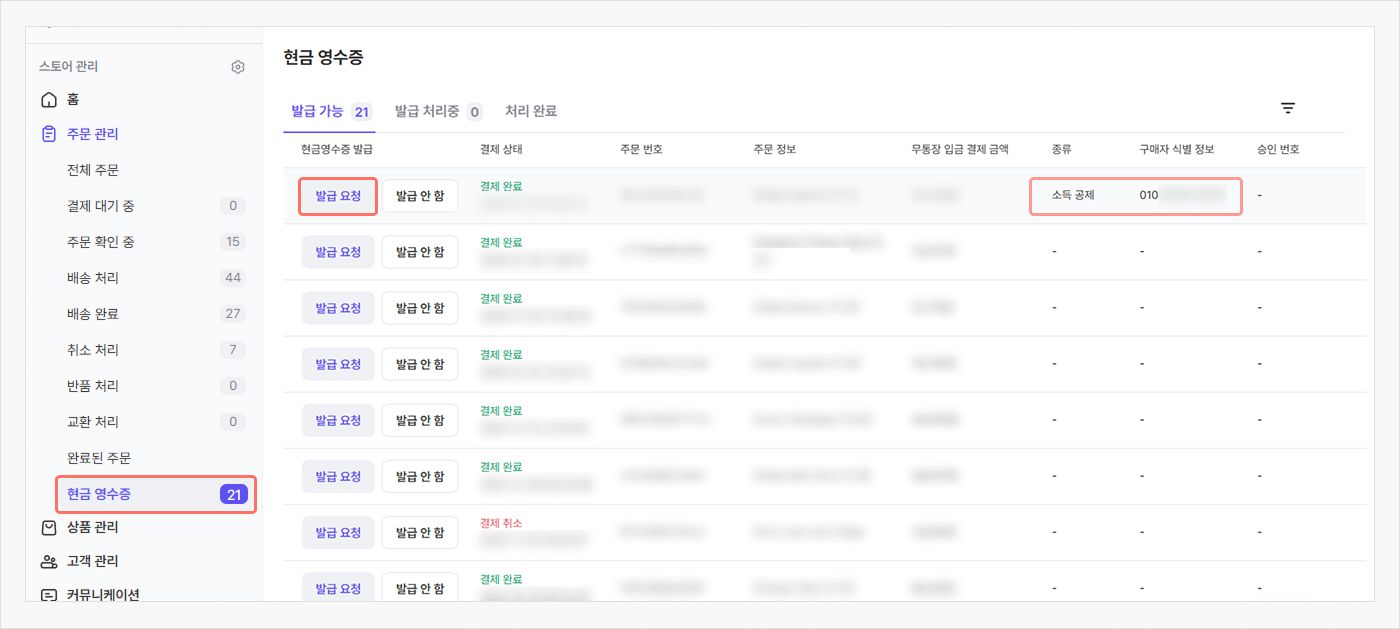Screen dimensions: 1400x629
Task: Switch to the 발급 처리중 tab
Action: coord(438,112)
